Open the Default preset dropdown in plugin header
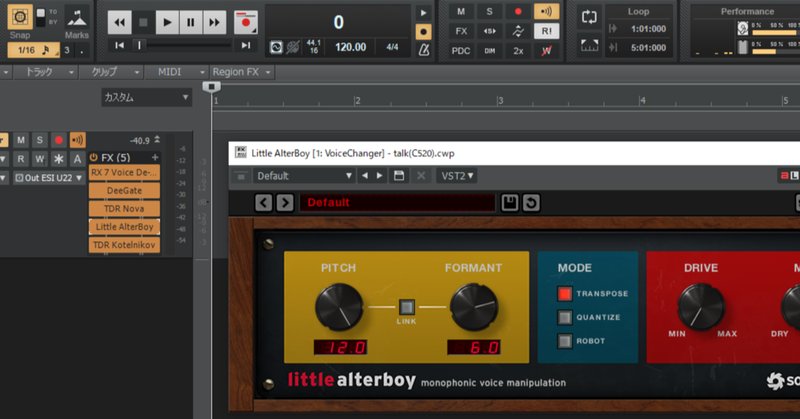The width and height of the screenshot is (800, 419). (304, 176)
